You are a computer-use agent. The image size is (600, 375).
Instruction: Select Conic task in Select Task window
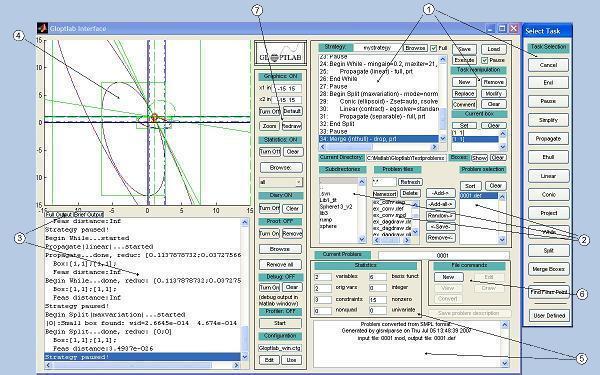[x=548, y=195]
